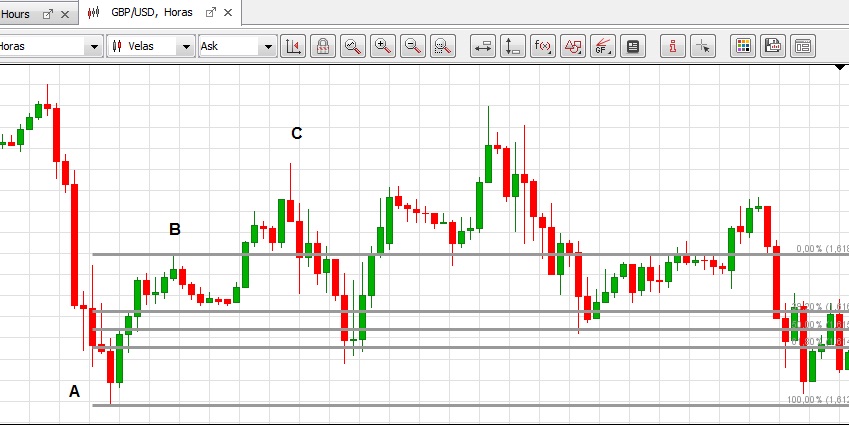Zoom in with the plus magnifier

(x=382, y=46)
